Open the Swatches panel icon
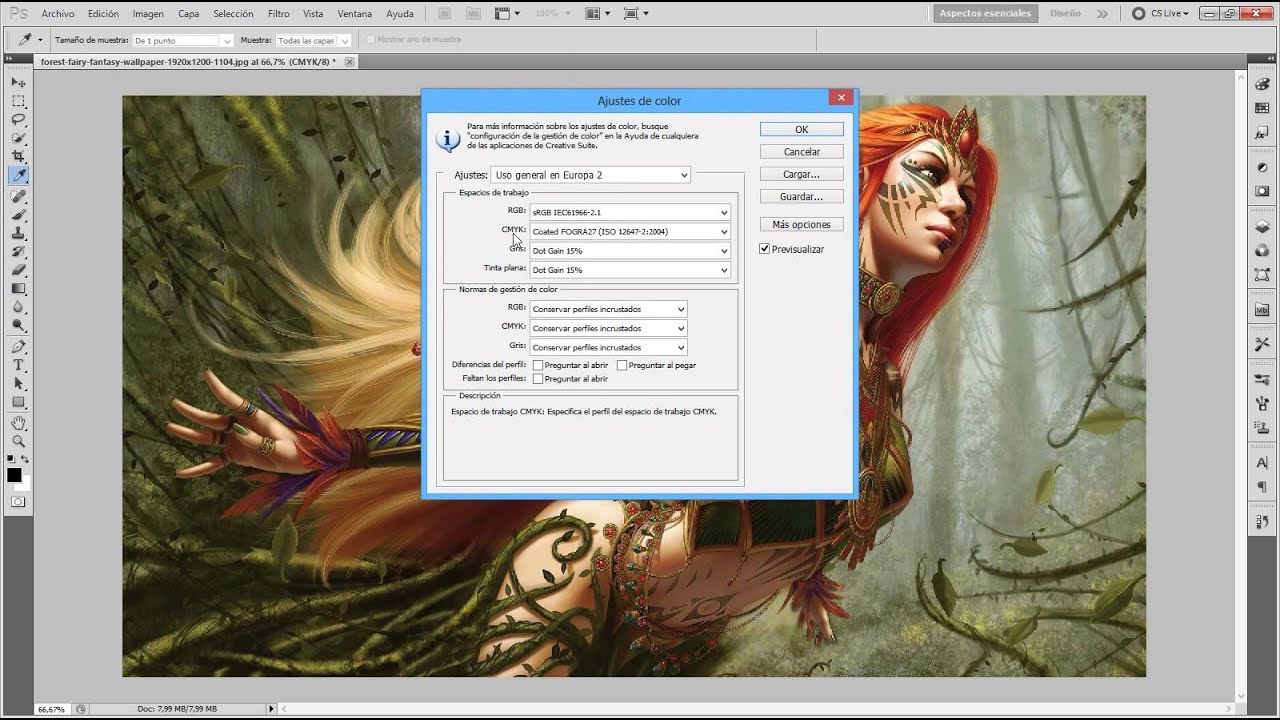 click(x=1262, y=108)
